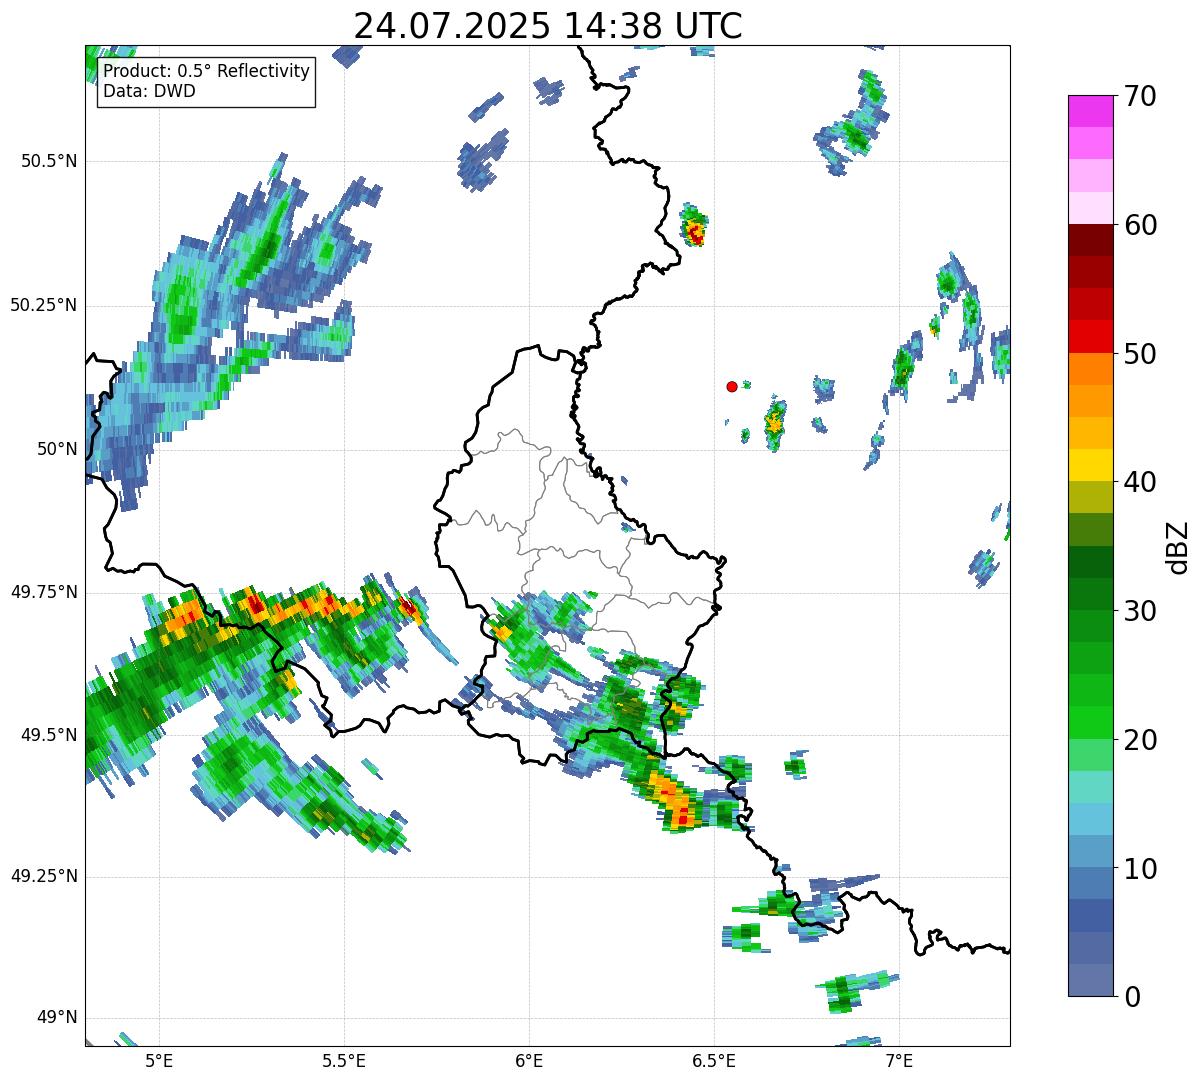Viewport: 1202px width, 1081px height.
Task: Click the 49.75°N latitude label
Action: click(x=44, y=592)
